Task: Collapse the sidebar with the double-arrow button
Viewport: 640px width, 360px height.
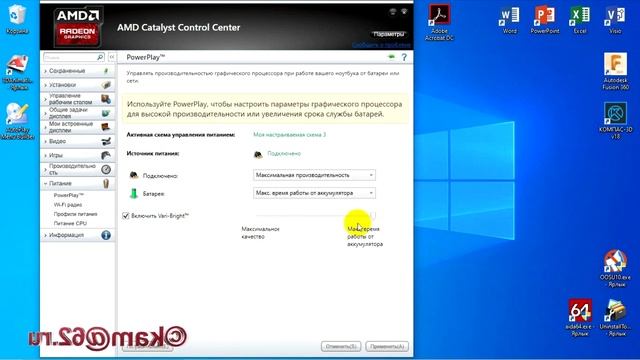Action: click(111, 57)
